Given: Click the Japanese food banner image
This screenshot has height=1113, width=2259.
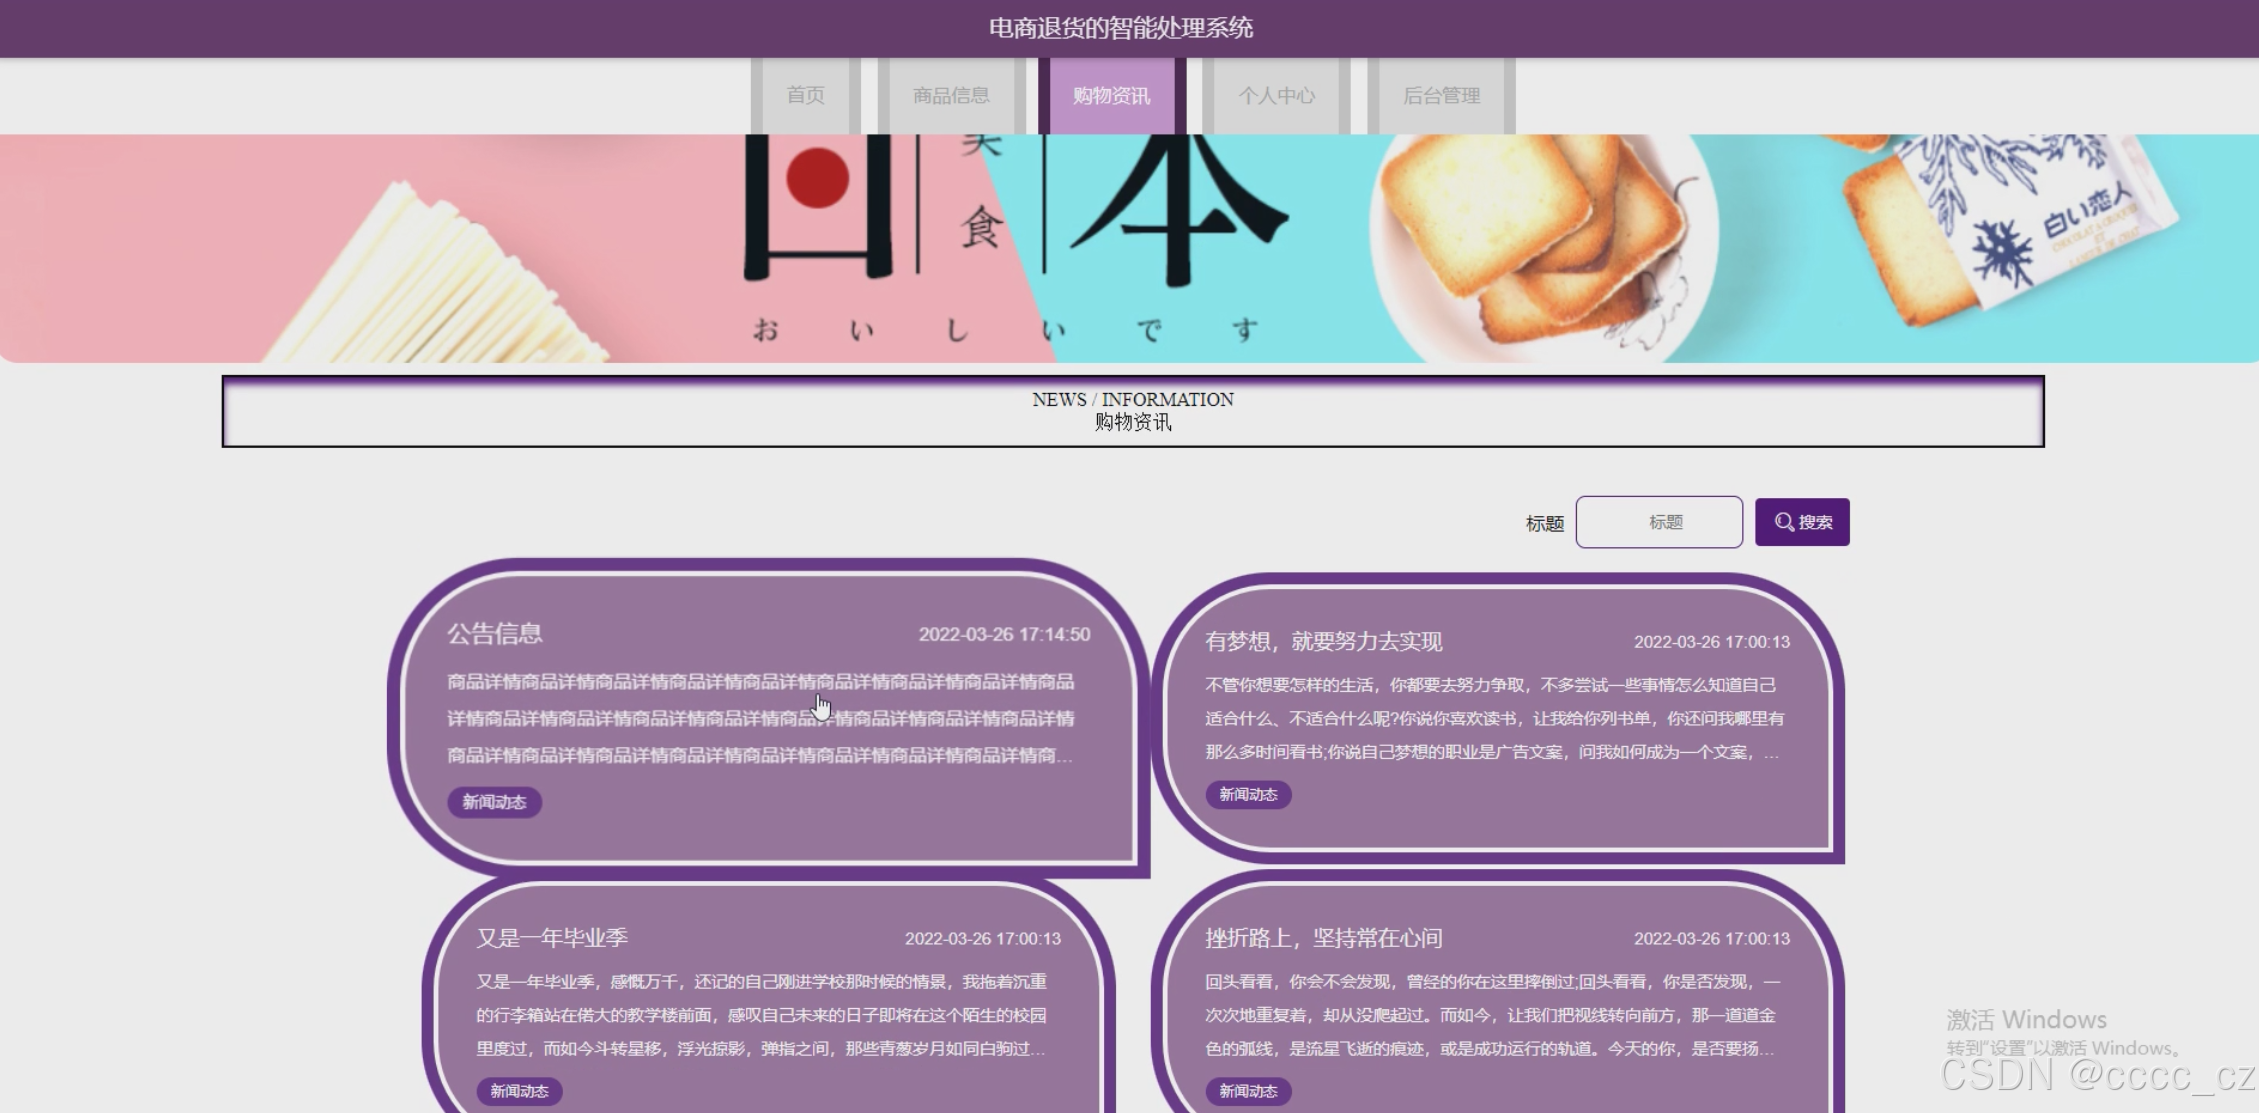Looking at the screenshot, I should point(1128,248).
